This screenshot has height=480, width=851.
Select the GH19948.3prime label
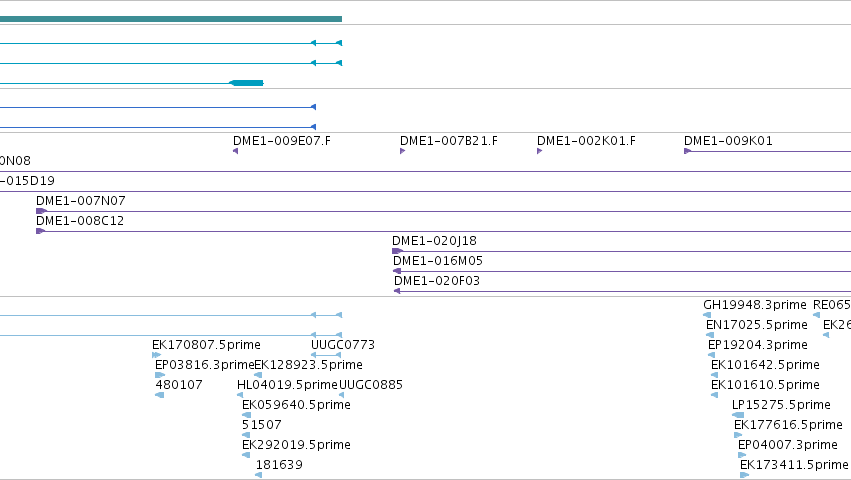[755, 305]
